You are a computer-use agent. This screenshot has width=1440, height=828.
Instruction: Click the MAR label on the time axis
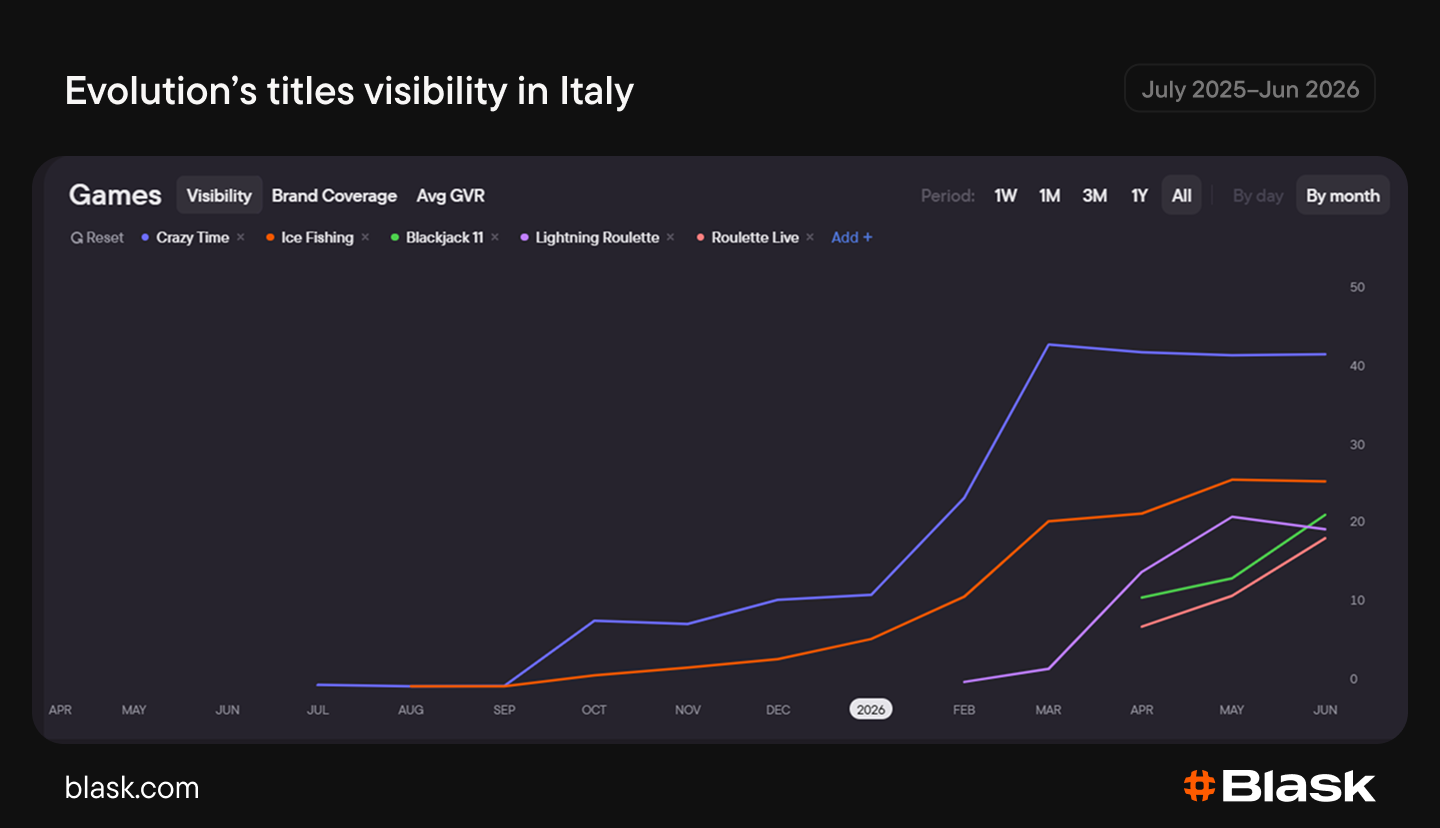1049,710
